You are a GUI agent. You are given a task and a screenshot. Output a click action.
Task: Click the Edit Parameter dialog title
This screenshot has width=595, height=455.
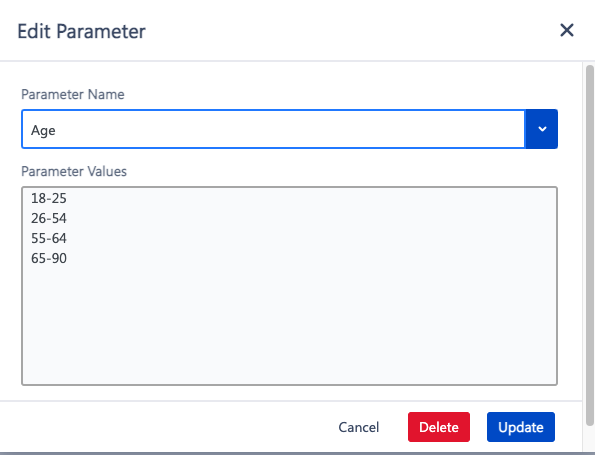pos(81,31)
